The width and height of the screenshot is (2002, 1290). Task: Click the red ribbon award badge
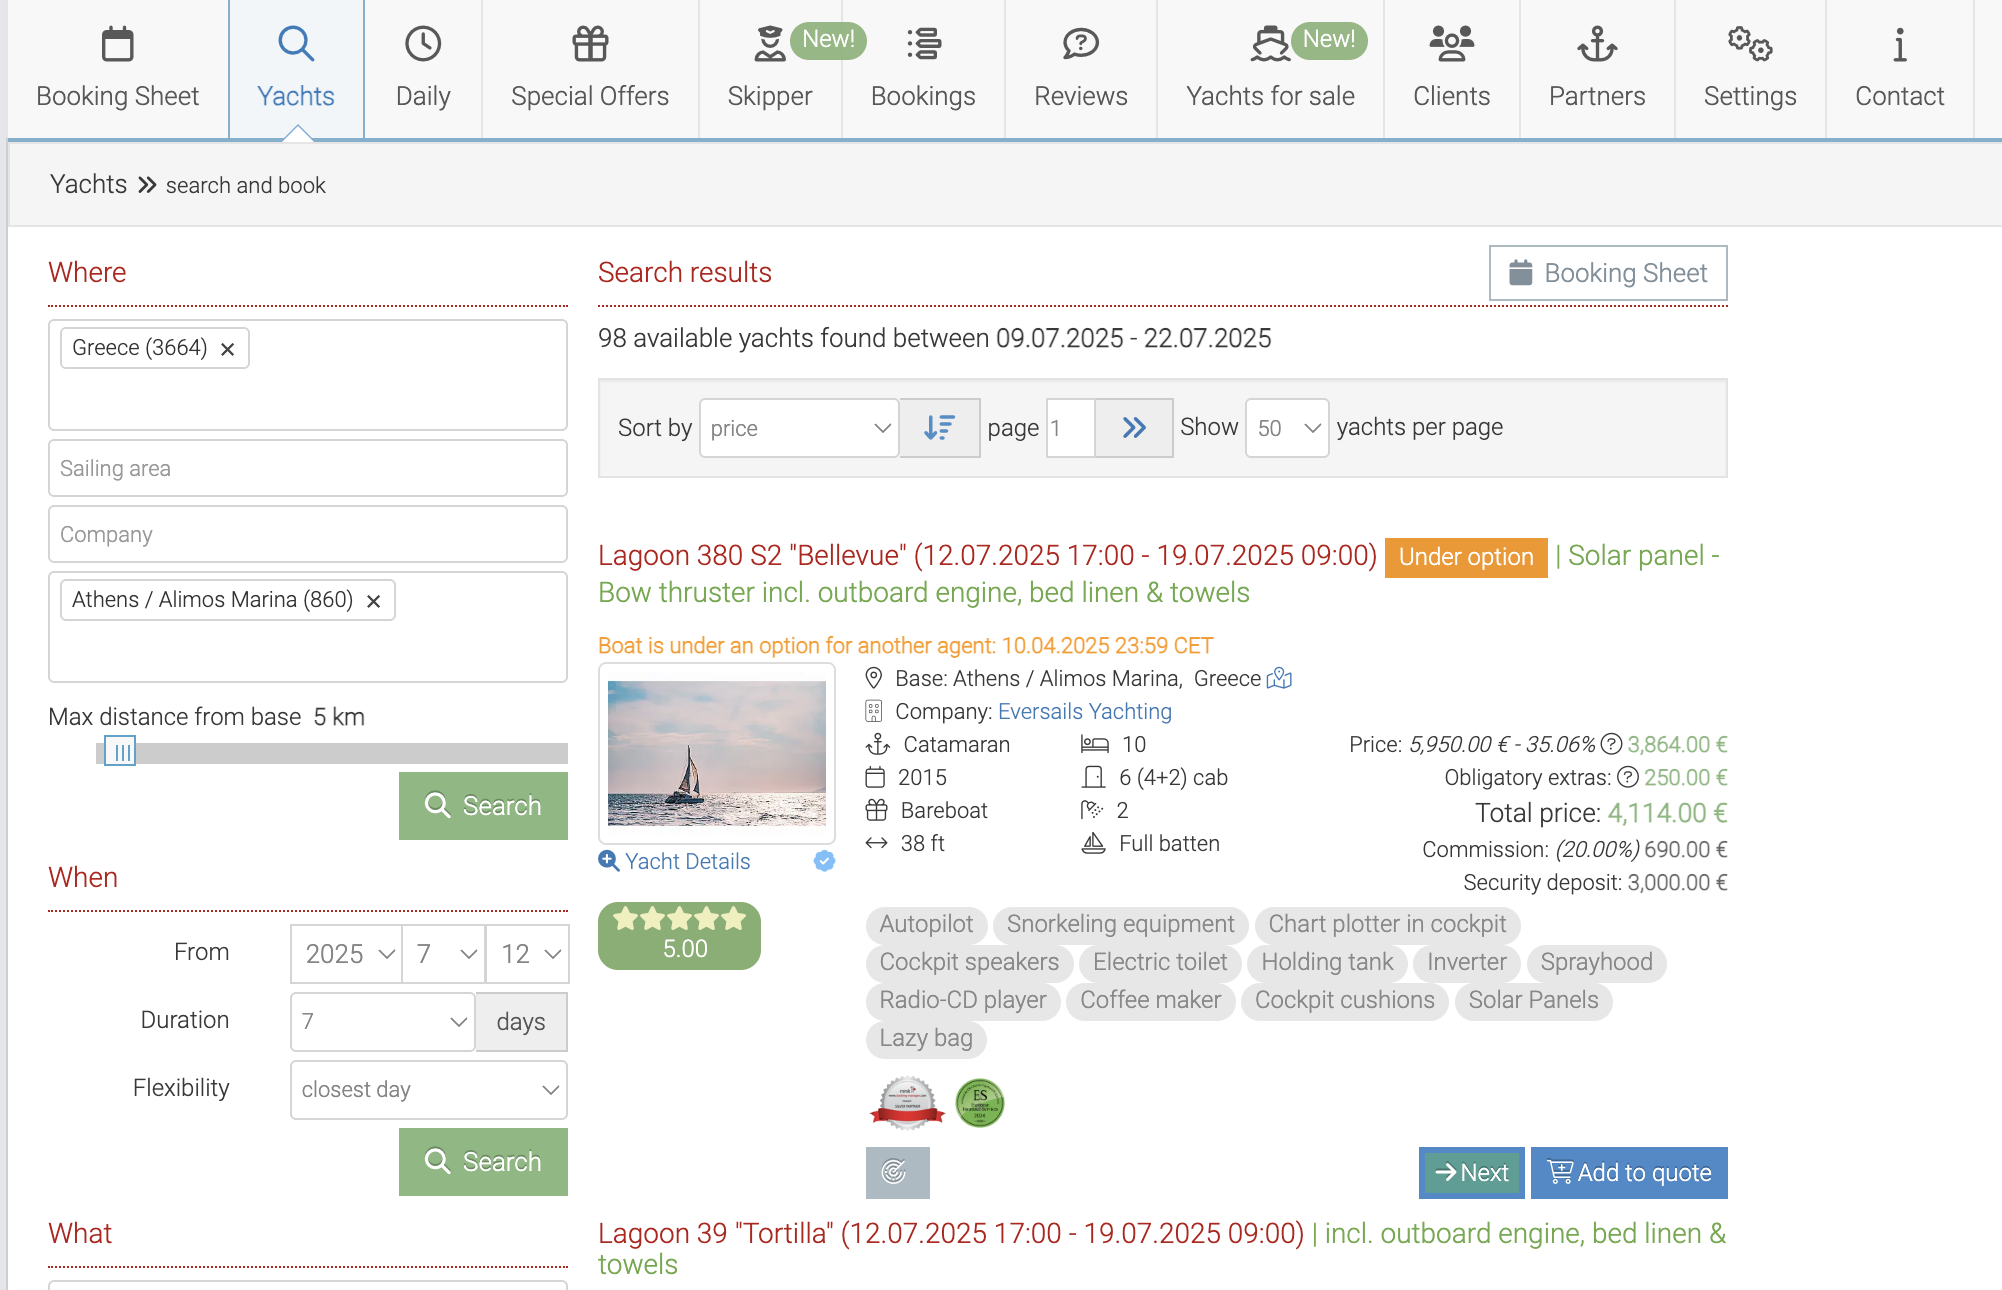pyautogui.click(x=906, y=1103)
